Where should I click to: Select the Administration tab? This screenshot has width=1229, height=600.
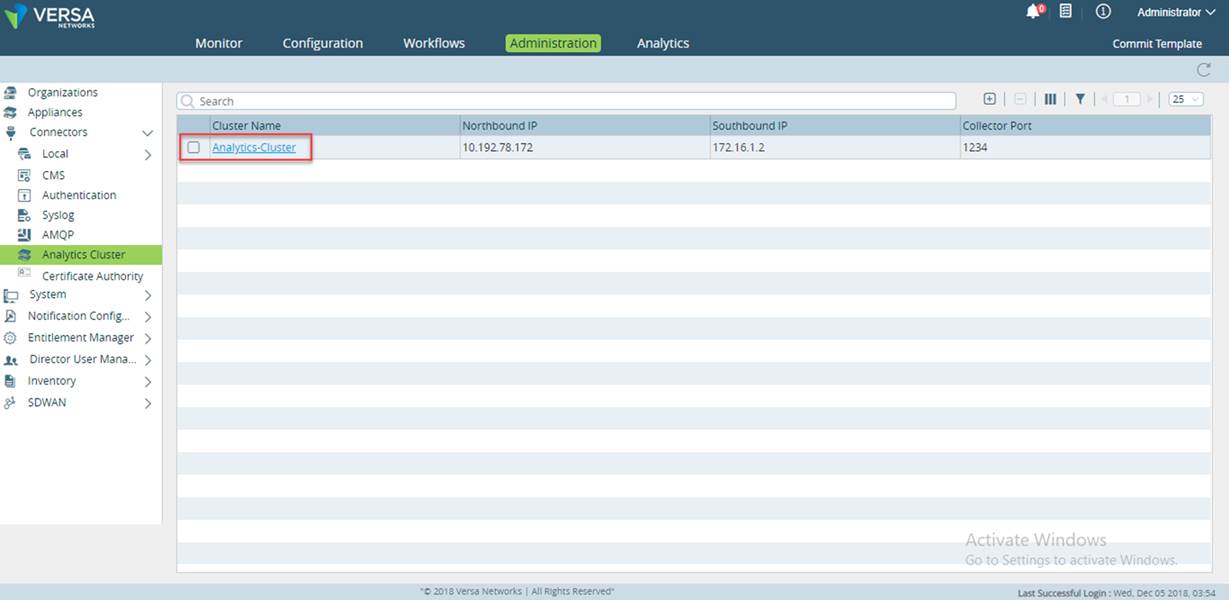click(x=553, y=43)
